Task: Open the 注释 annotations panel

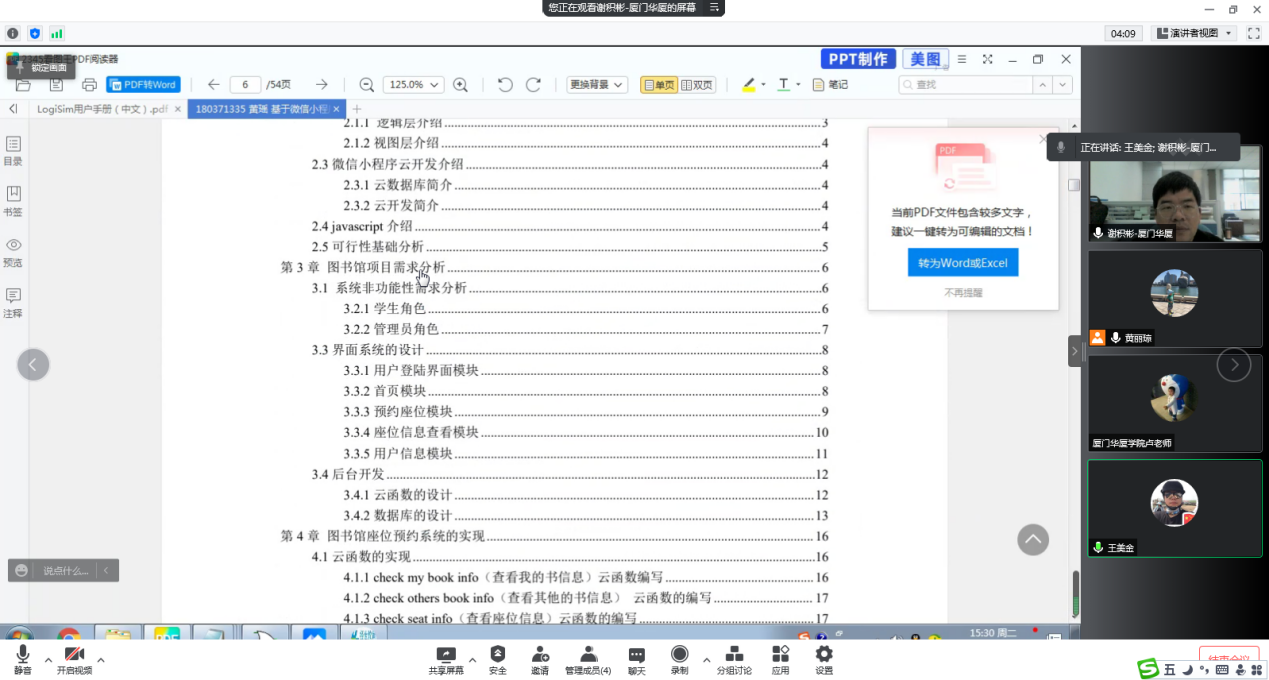Action: coord(13,303)
